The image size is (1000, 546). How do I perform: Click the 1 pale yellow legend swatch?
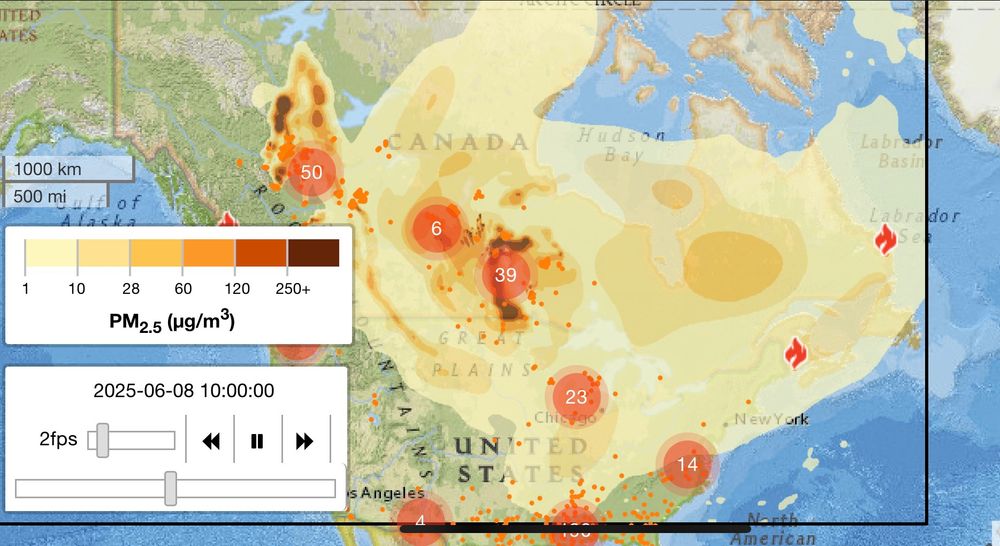(x=51, y=253)
